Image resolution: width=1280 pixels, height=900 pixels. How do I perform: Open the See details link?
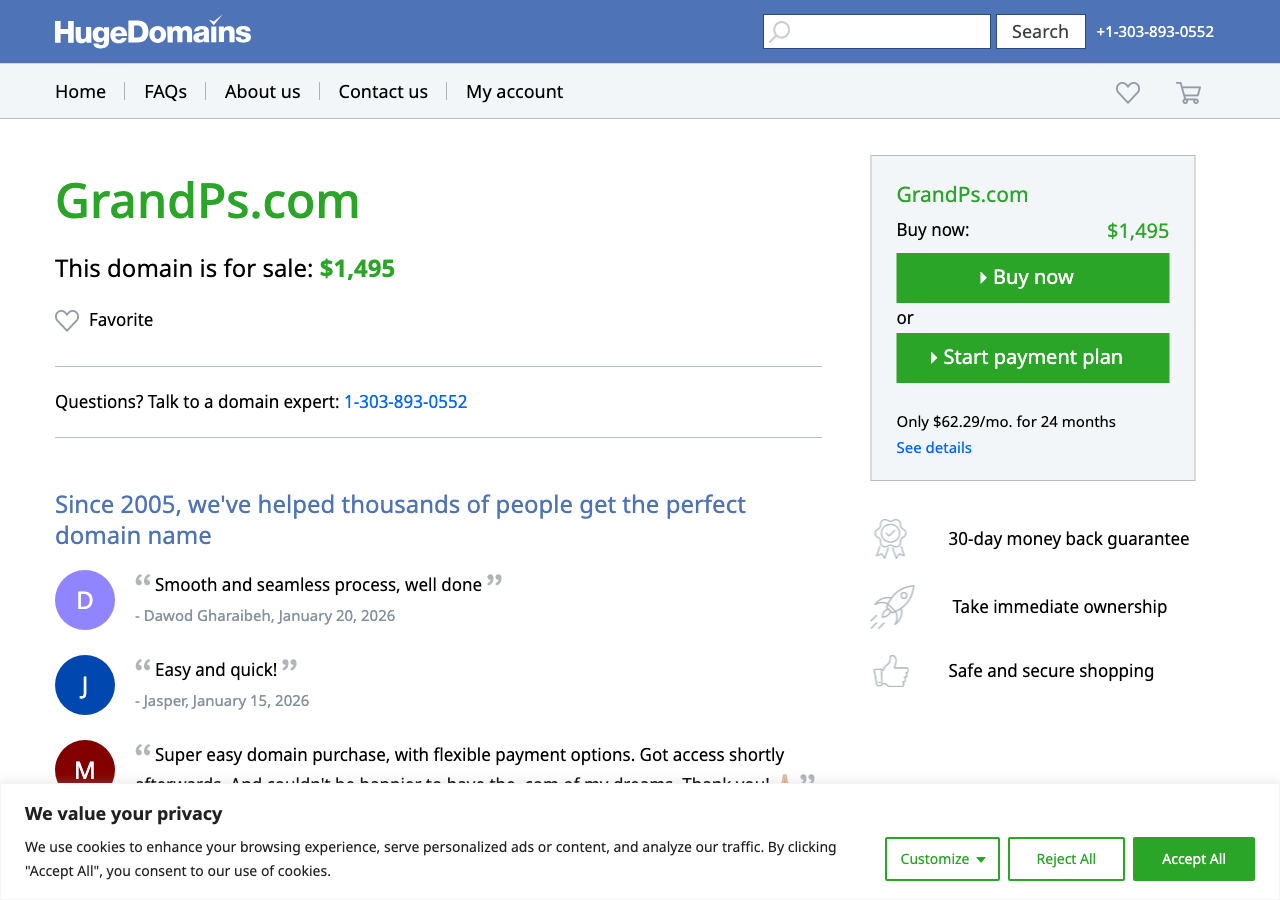934,448
